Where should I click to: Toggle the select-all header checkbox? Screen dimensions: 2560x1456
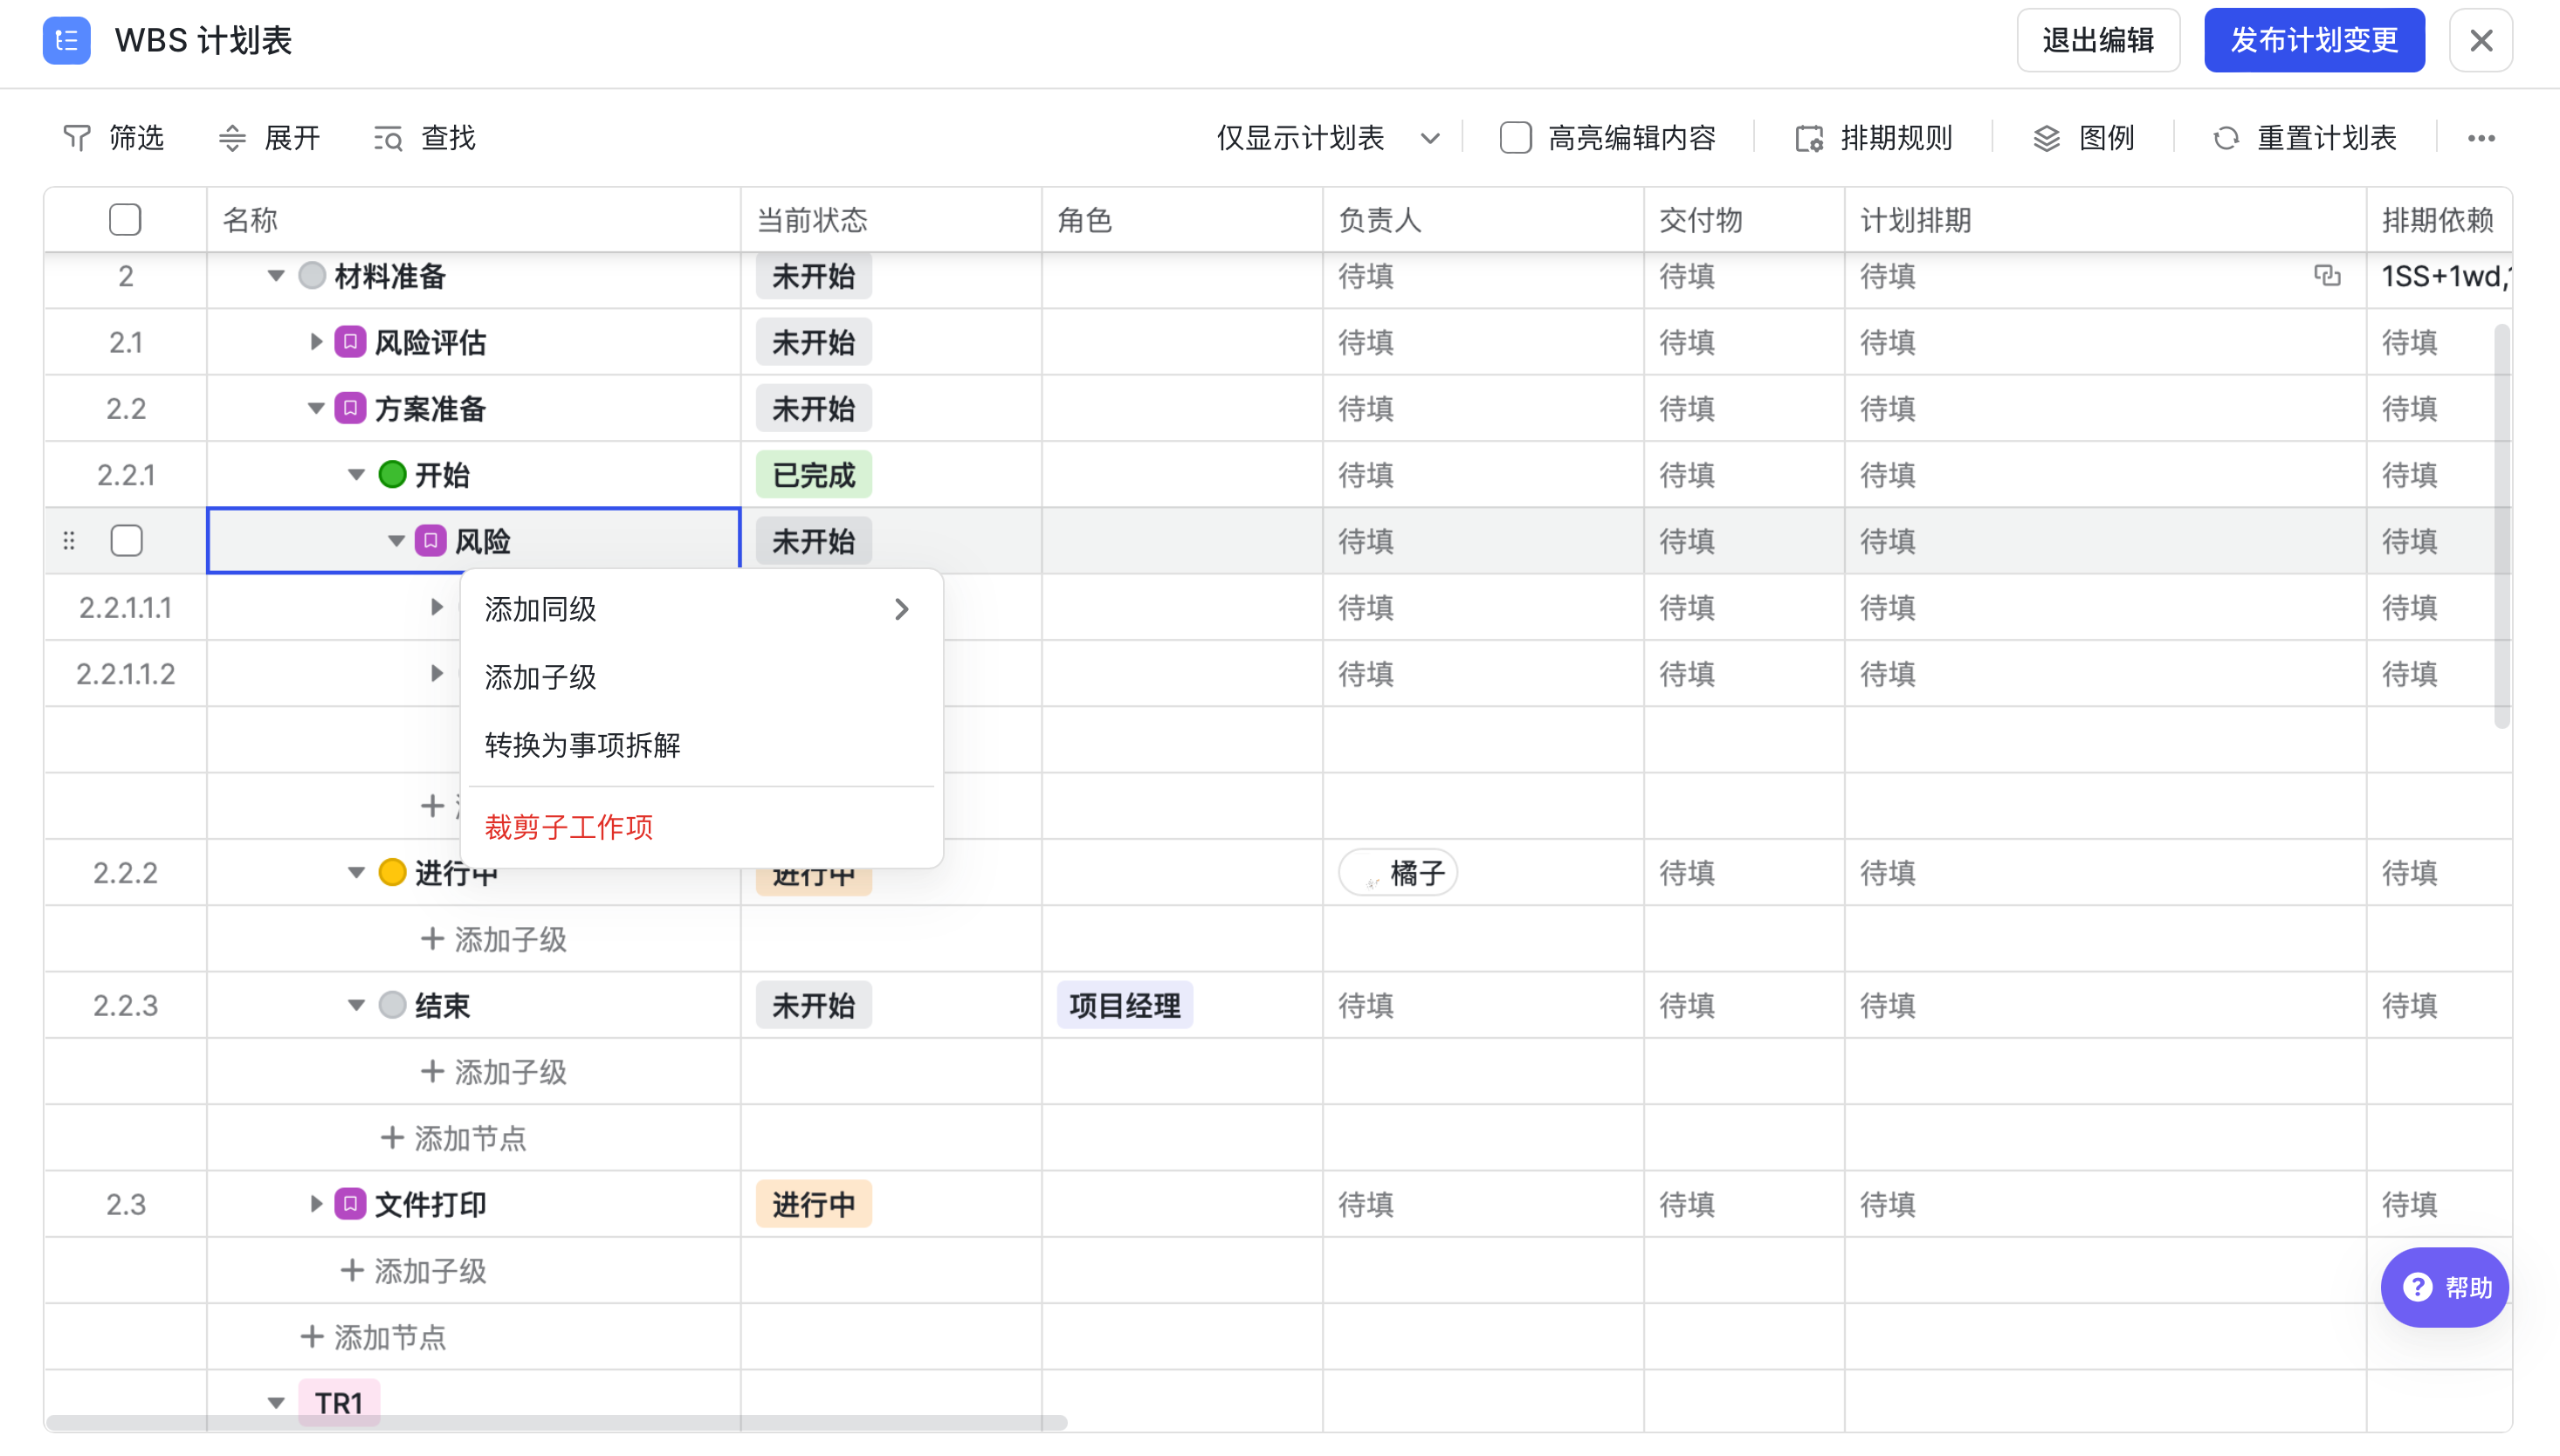(x=125, y=219)
